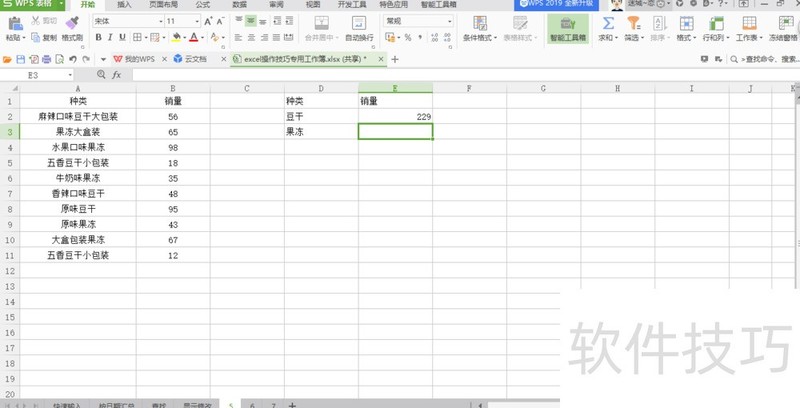Toggle Bold formatting
Image resolution: width=800 pixels, height=408 pixels.
(98, 38)
